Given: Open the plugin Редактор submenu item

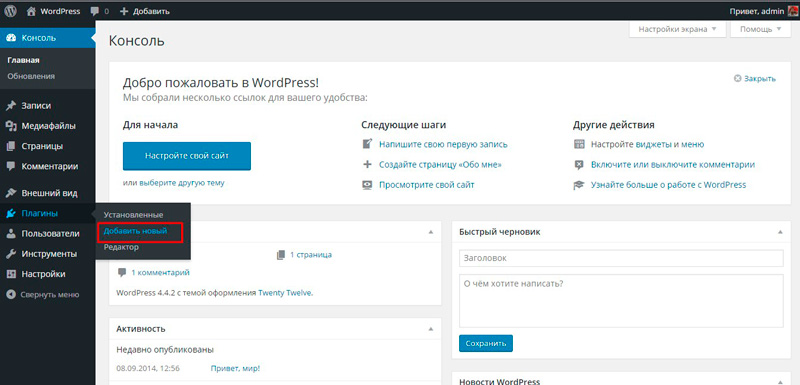Looking at the screenshot, I should pos(121,247).
